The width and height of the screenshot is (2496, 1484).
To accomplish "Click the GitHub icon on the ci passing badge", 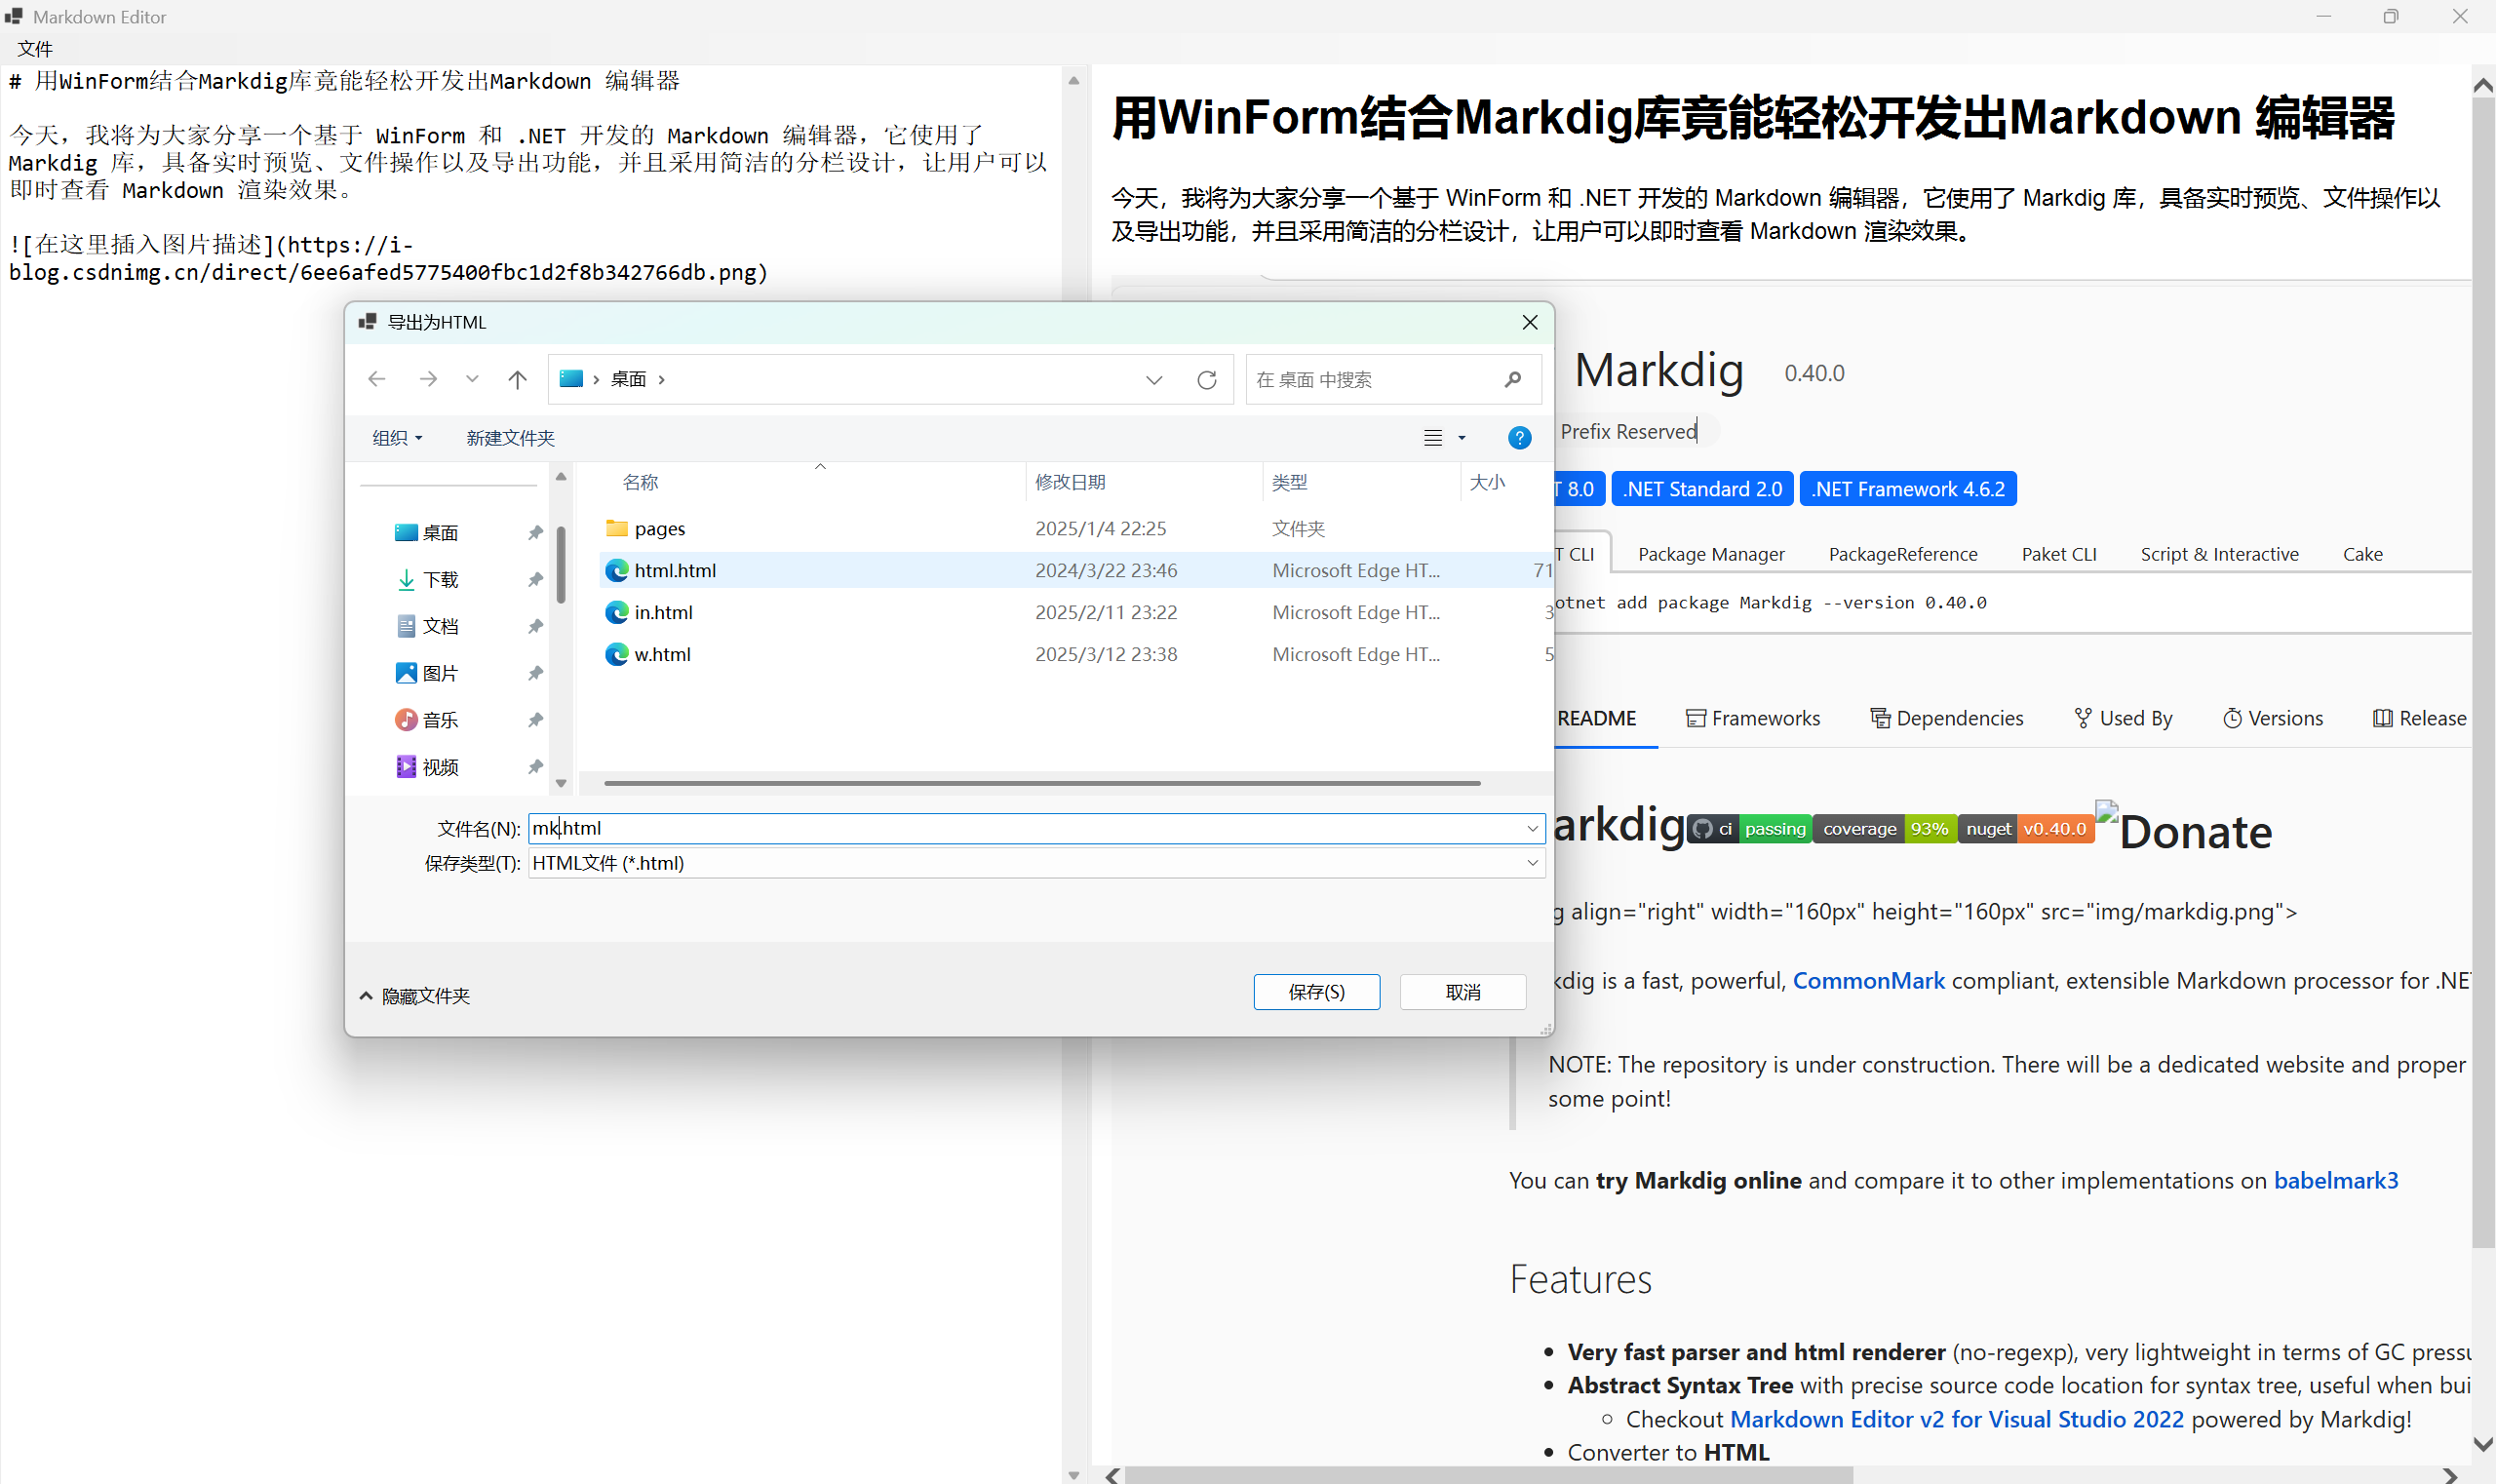I will click(1704, 828).
